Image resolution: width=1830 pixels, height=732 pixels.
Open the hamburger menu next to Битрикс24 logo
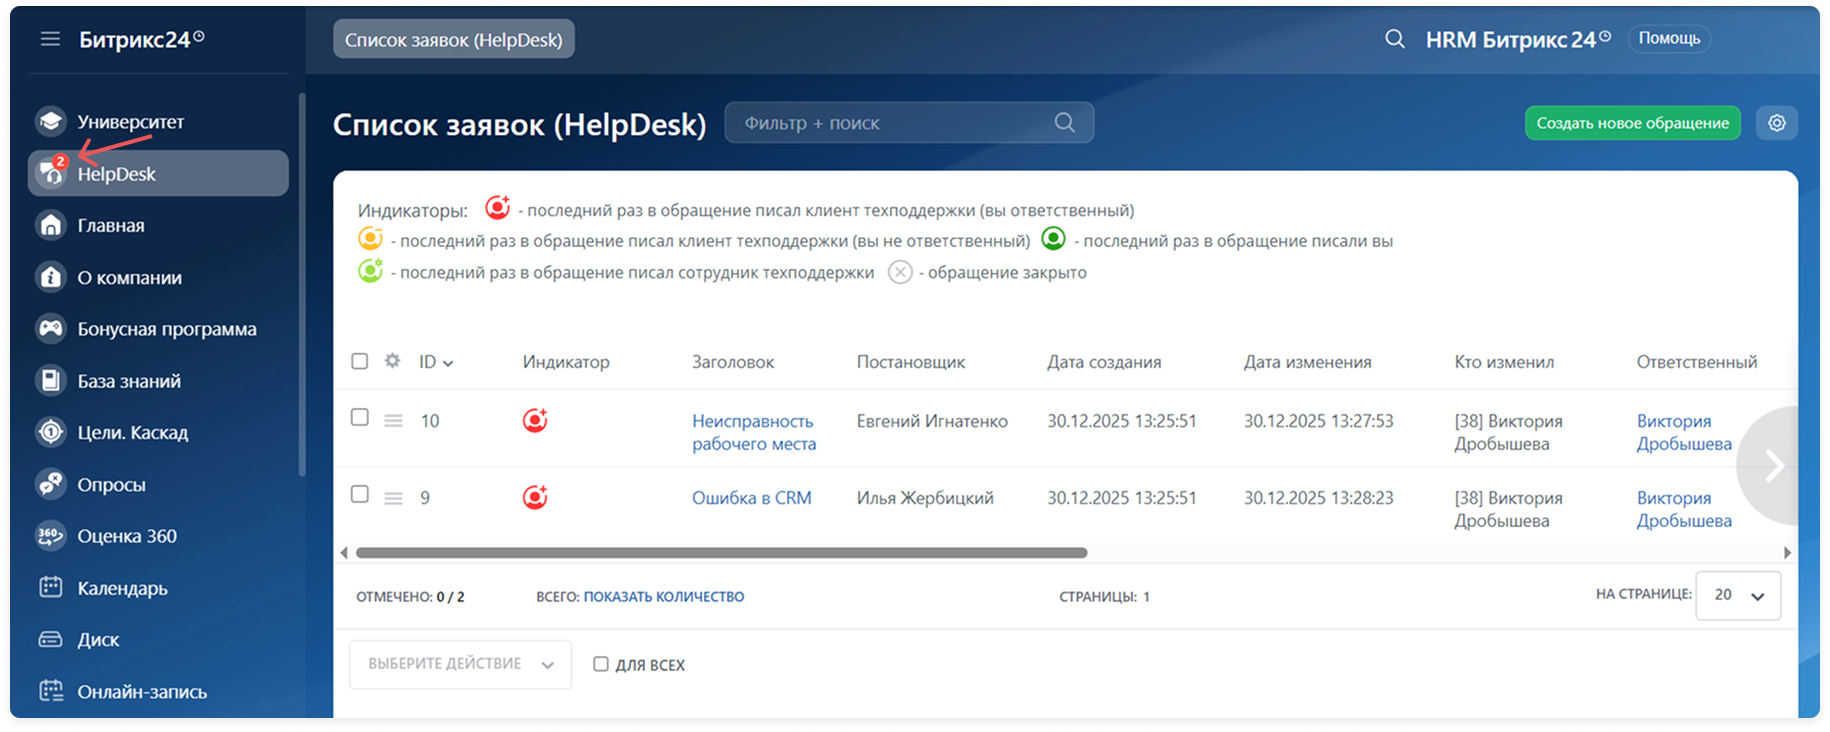click(x=50, y=39)
